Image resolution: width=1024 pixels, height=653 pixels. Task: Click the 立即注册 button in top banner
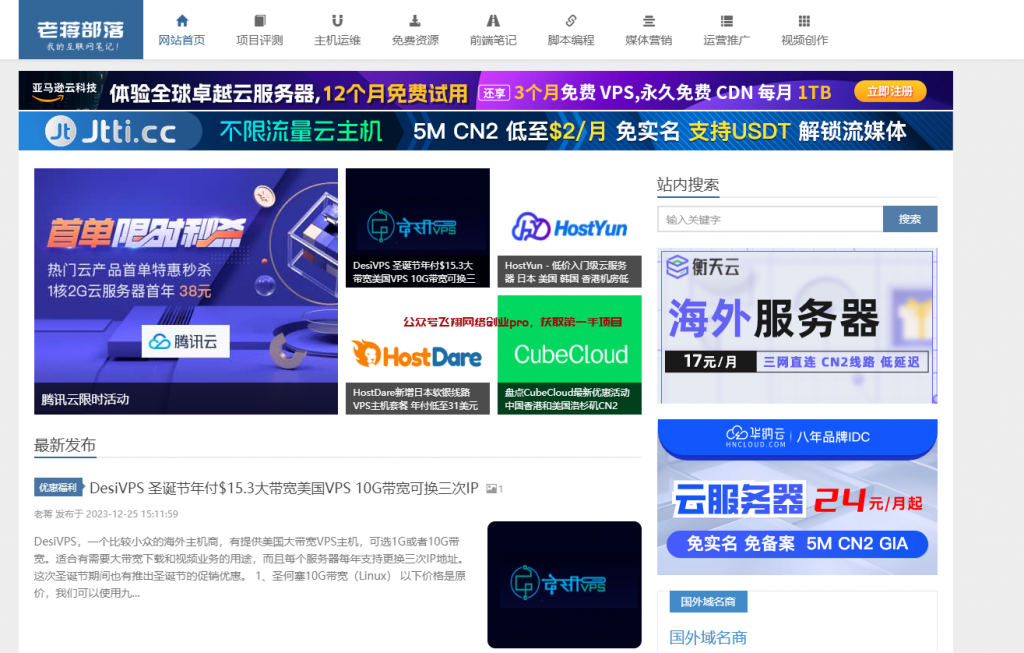point(889,91)
